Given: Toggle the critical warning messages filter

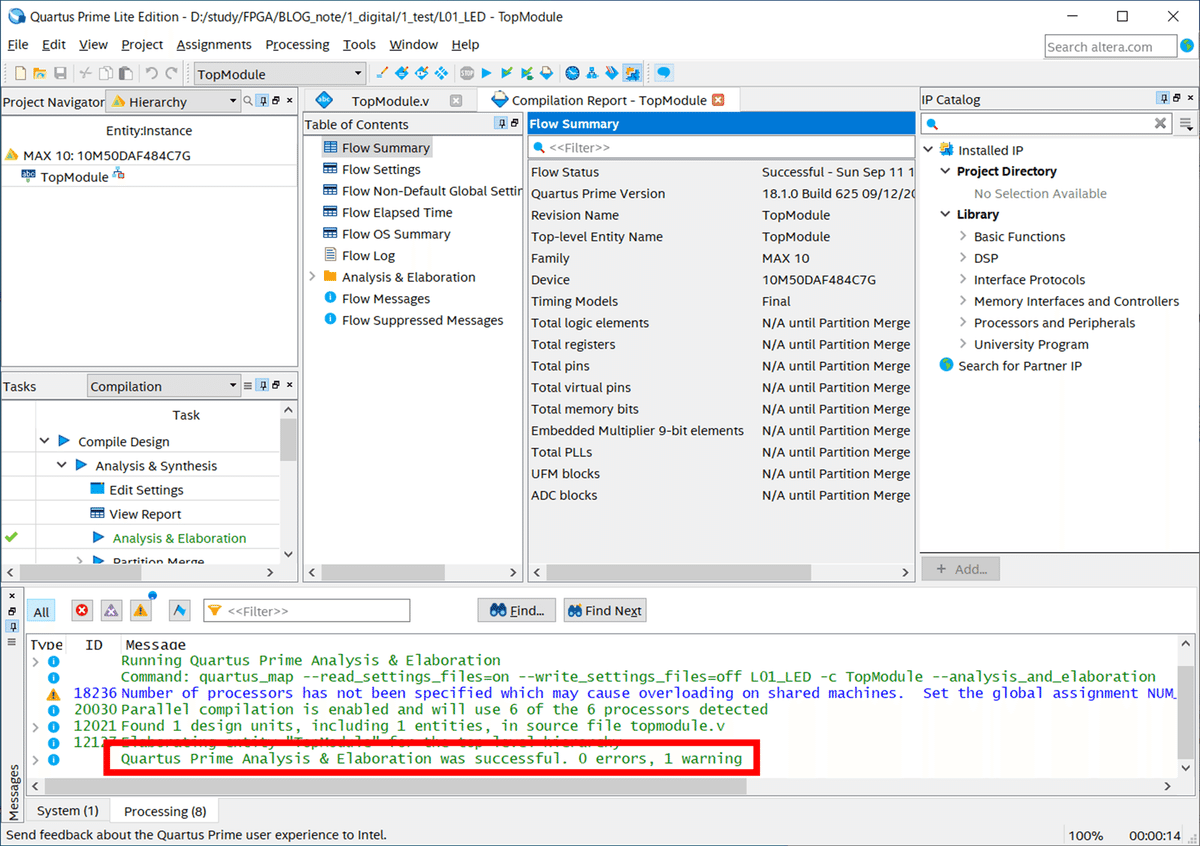Looking at the screenshot, I should [x=111, y=611].
